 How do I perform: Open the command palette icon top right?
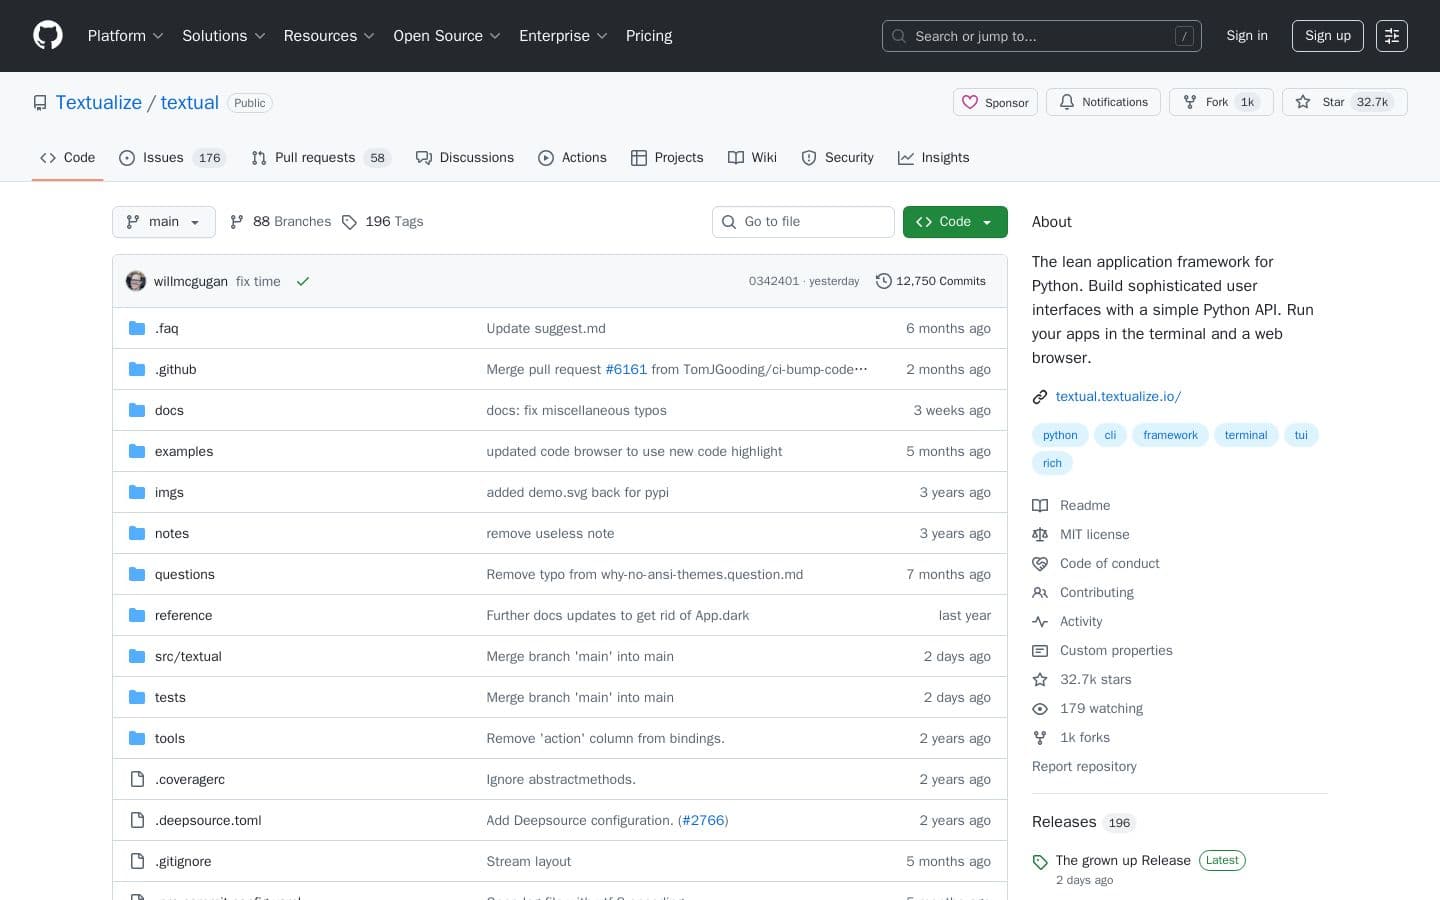coord(1392,36)
